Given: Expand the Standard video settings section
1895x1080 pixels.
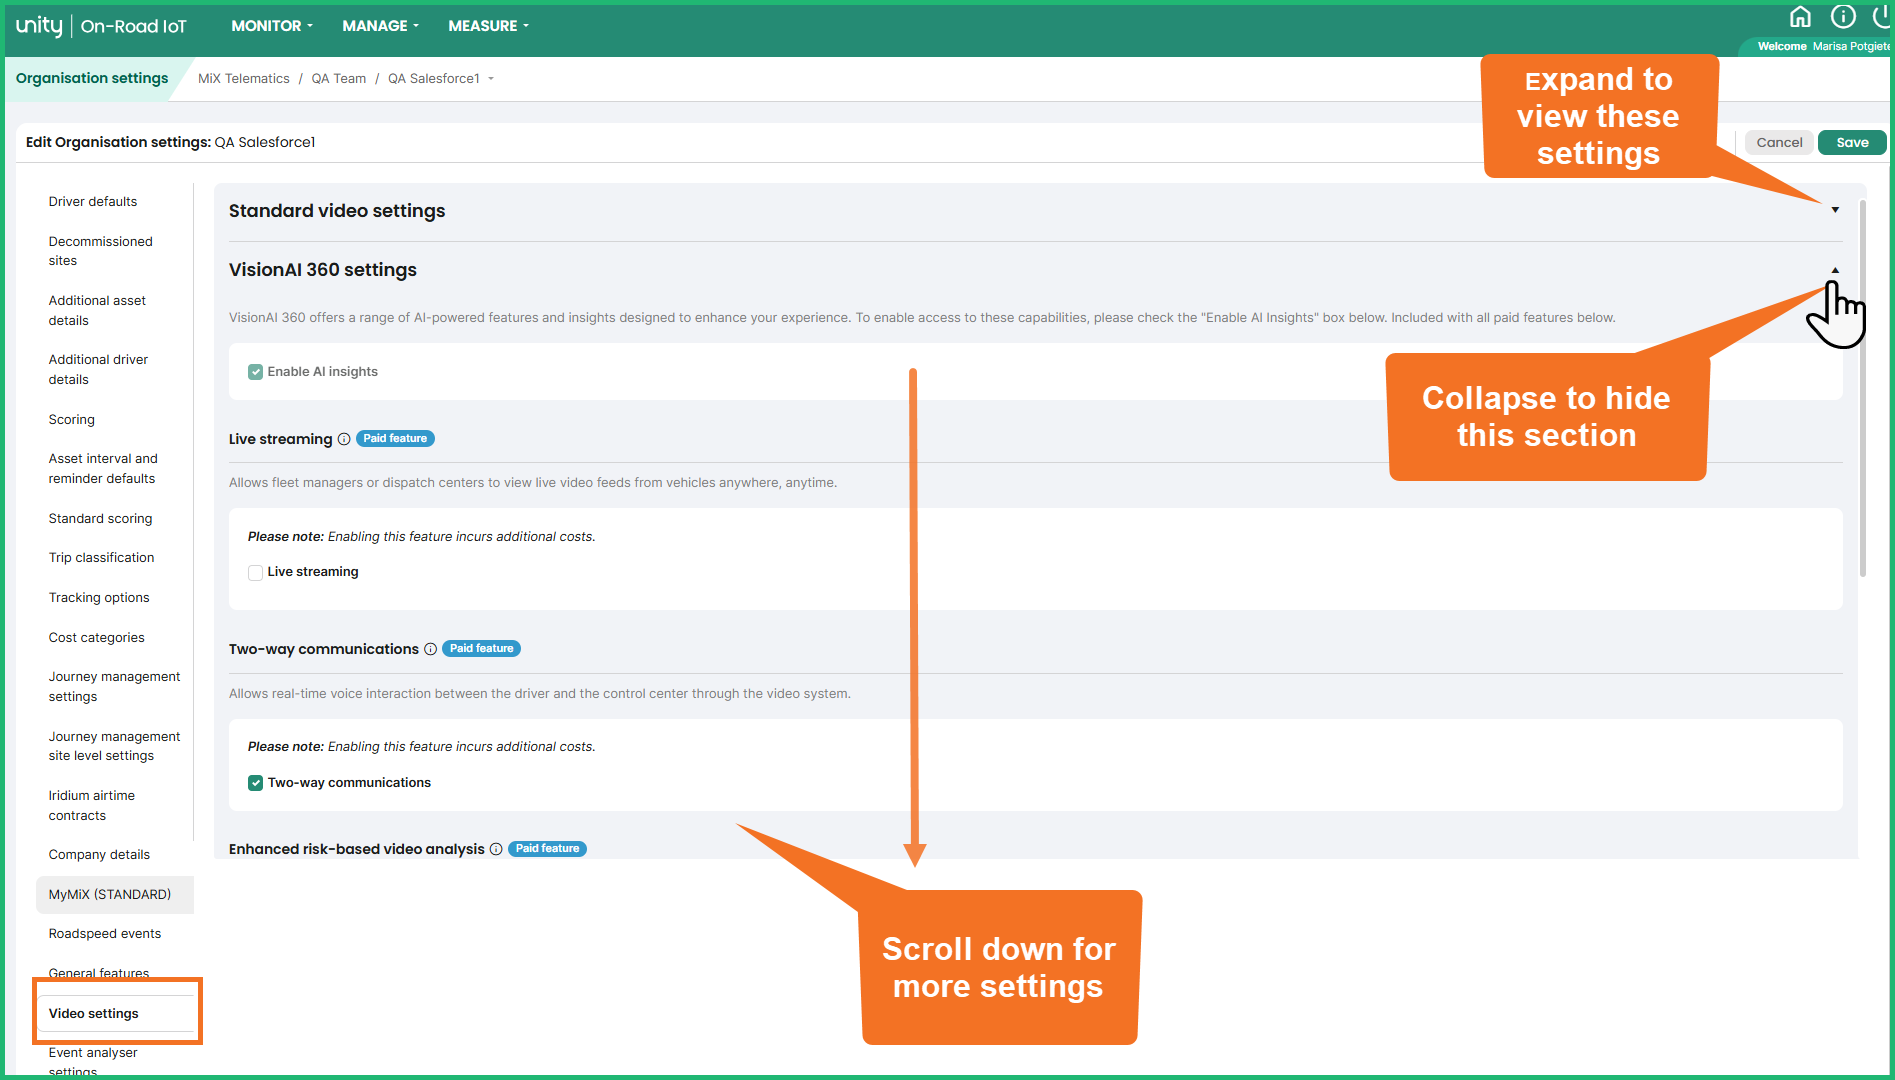Looking at the screenshot, I should 1834,210.
